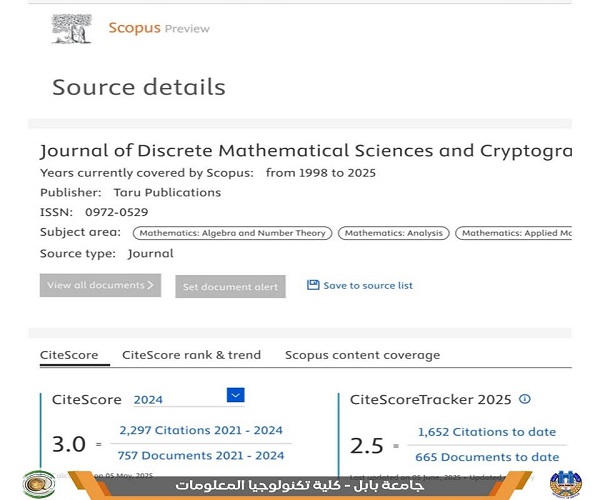Screen dimensions: 600x500
Task: Click the Set document alert button
Action: click(230, 287)
